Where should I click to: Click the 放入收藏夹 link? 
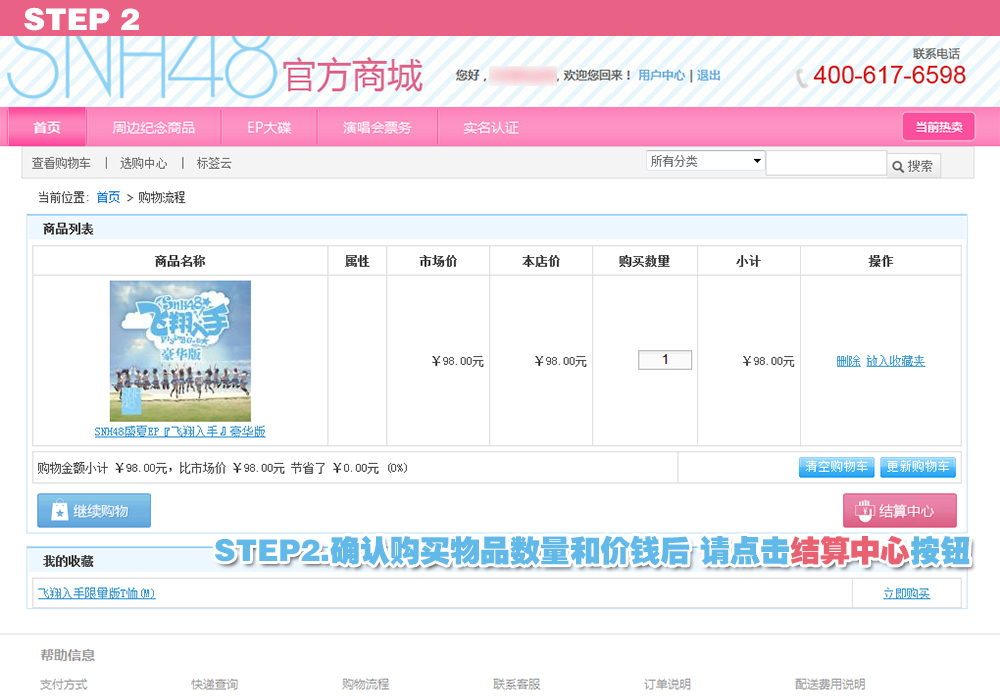point(895,361)
